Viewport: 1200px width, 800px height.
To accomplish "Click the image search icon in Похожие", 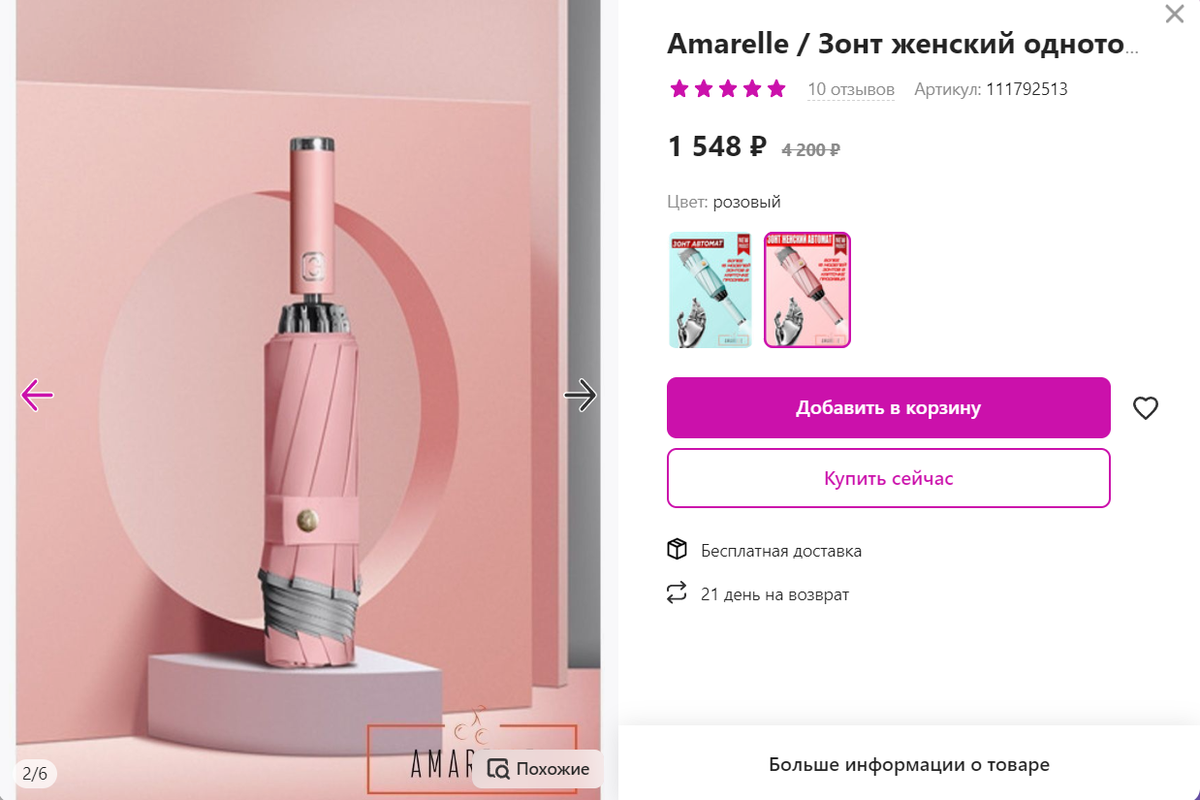I will point(498,769).
